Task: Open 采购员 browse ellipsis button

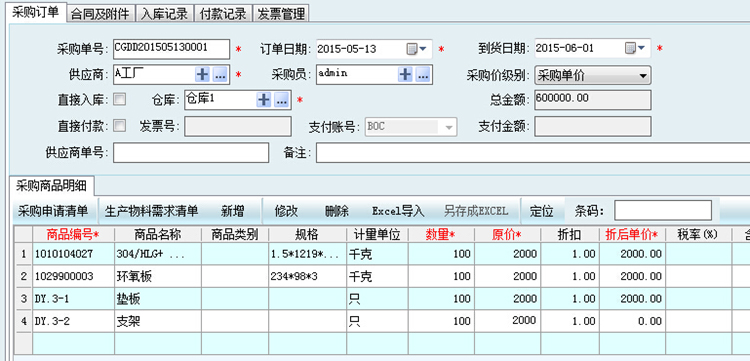Action: (x=422, y=74)
